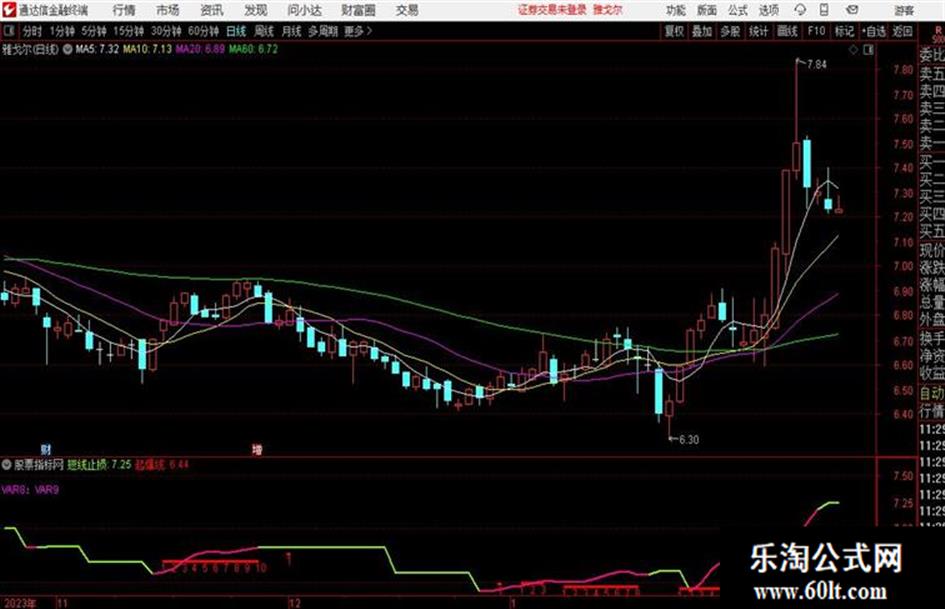Screen dimensions: 945x609
Task: Open the 多周期 multi-period view
Action: [x=323, y=31]
